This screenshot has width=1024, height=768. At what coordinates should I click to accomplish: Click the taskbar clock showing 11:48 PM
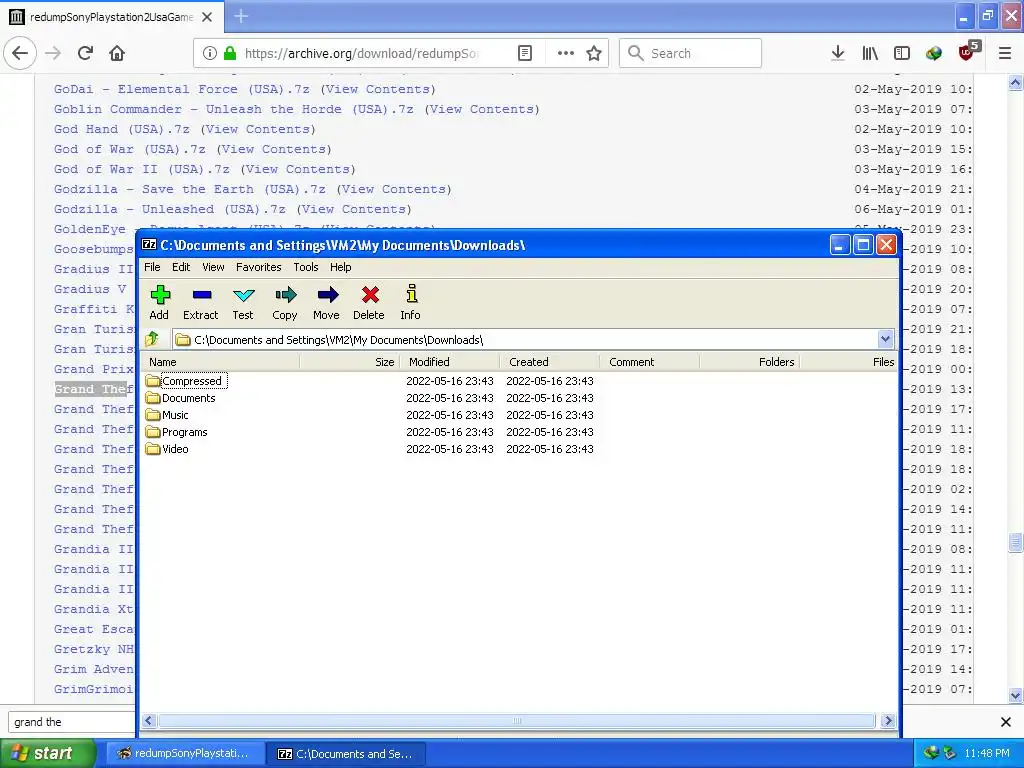pos(987,754)
